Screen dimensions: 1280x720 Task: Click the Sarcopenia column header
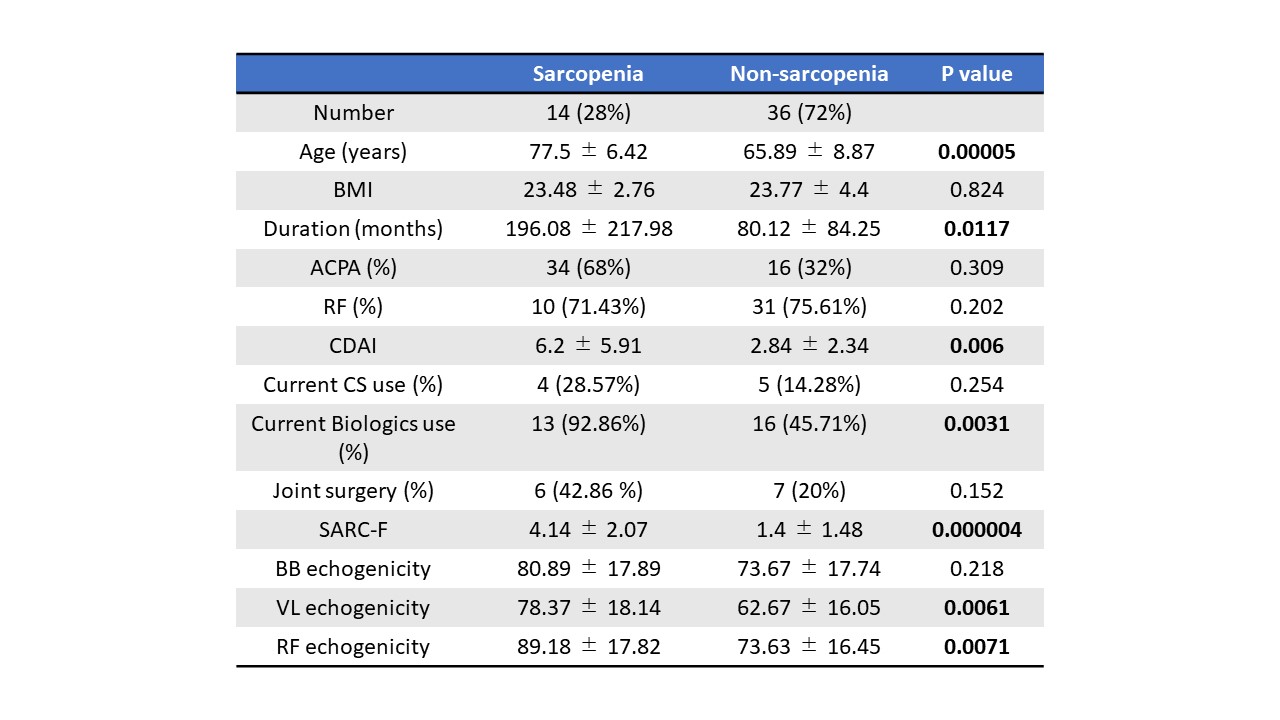pyautogui.click(x=587, y=74)
